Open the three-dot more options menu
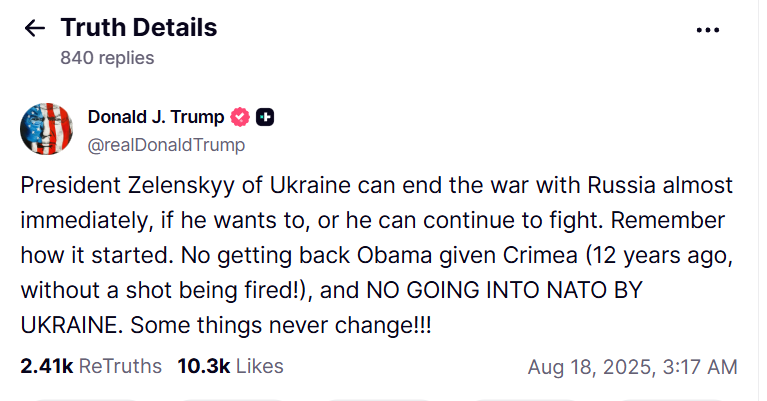 click(x=707, y=30)
